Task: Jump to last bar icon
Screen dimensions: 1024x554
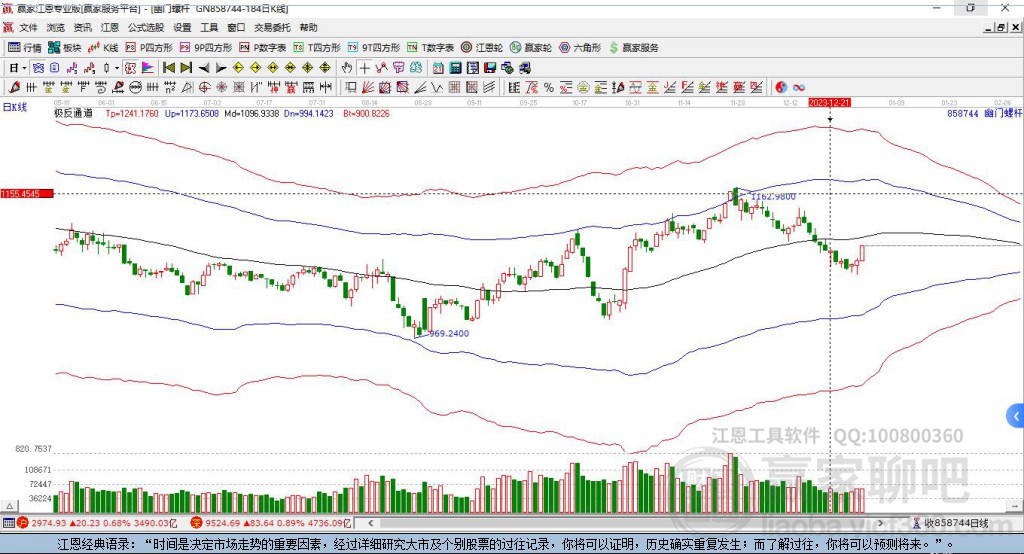Action: click(x=186, y=68)
